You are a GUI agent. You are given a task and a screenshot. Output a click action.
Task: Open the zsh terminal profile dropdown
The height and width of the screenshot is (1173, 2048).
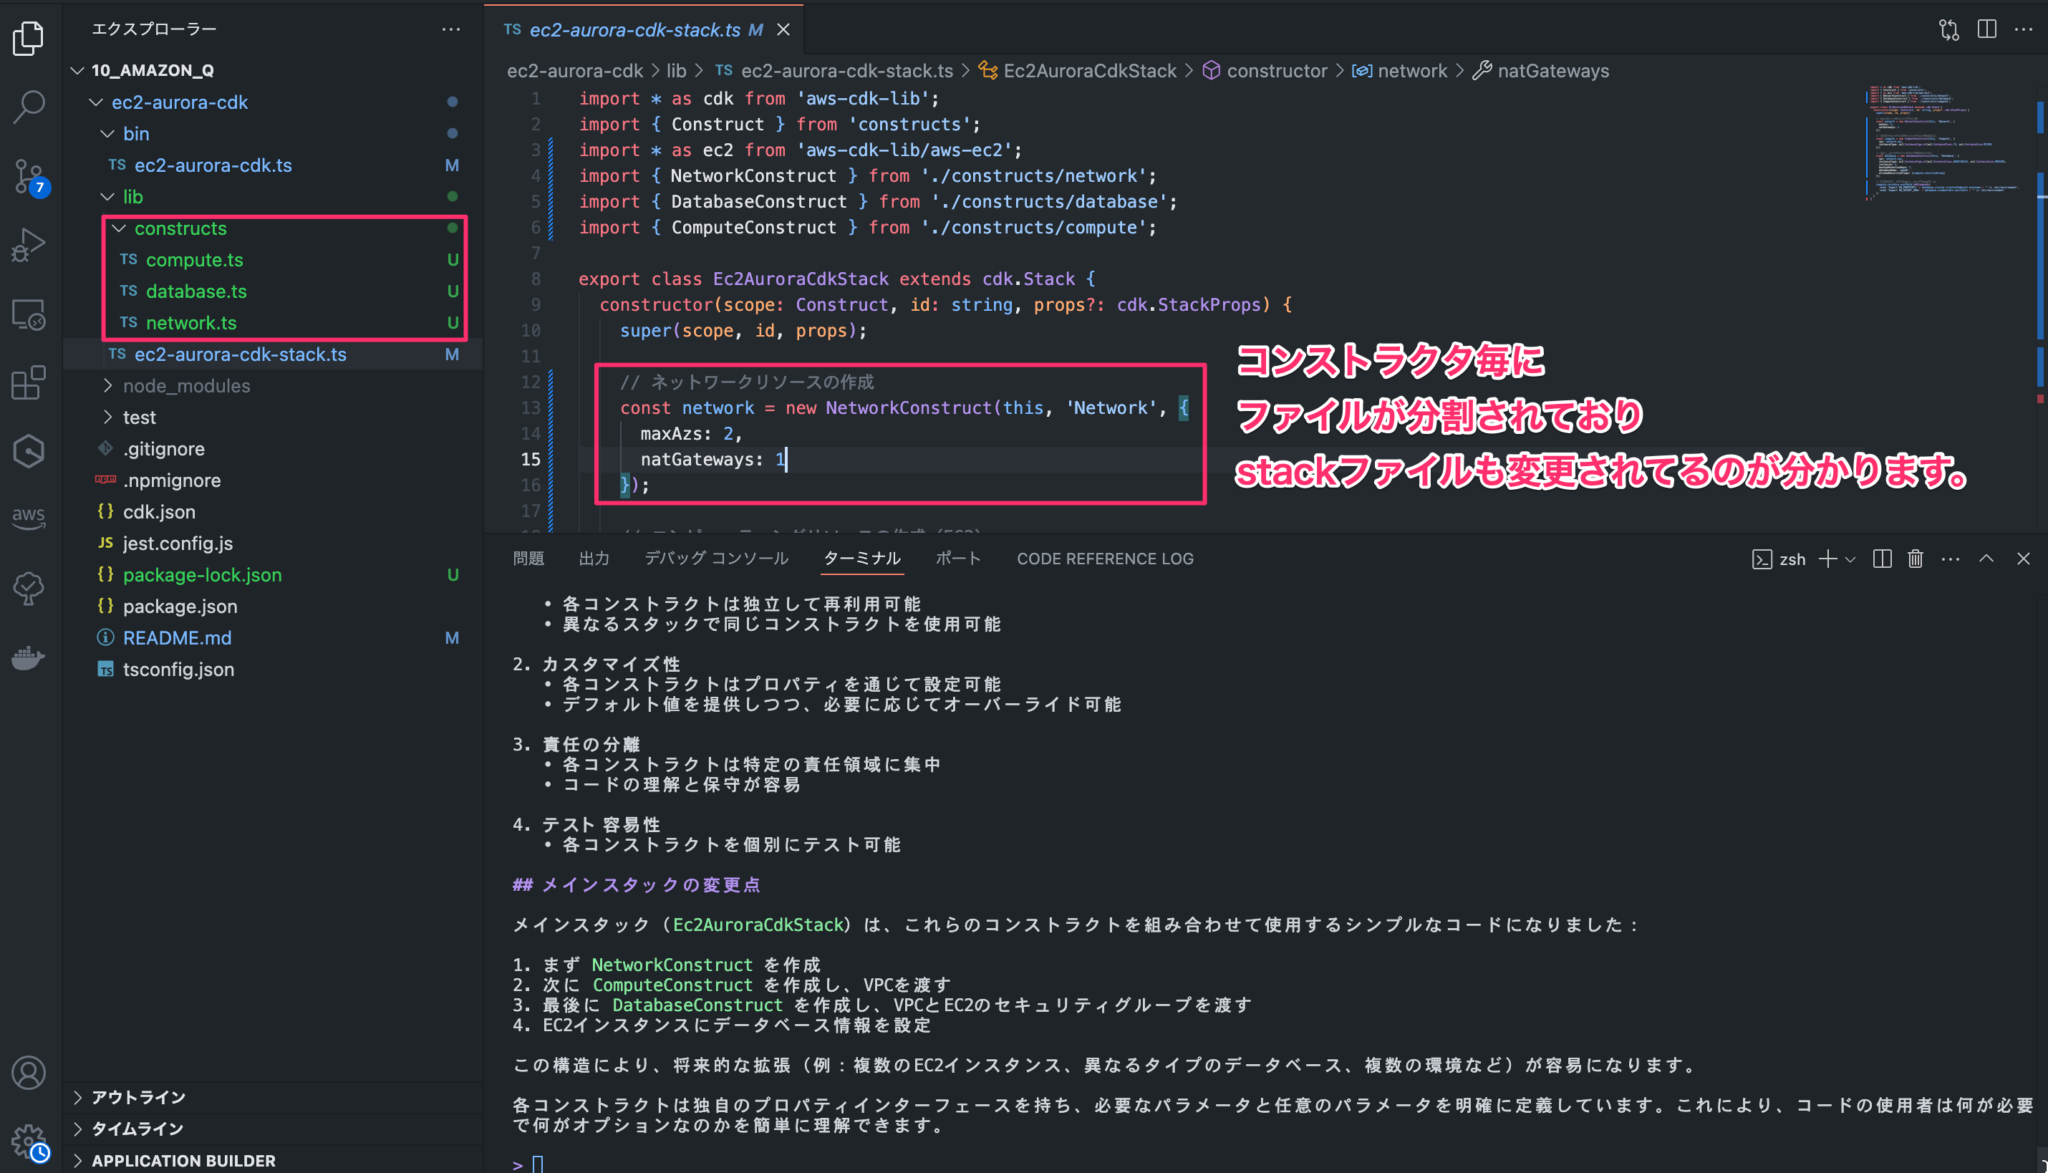pyautogui.click(x=1850, y=559)
